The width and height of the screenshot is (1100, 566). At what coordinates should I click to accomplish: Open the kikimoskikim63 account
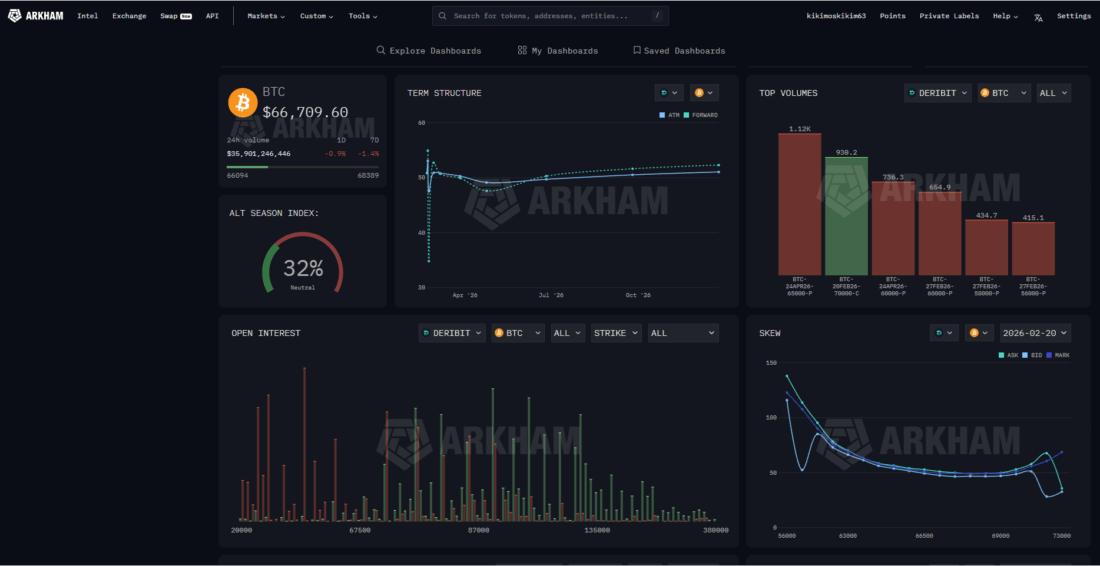836,16
